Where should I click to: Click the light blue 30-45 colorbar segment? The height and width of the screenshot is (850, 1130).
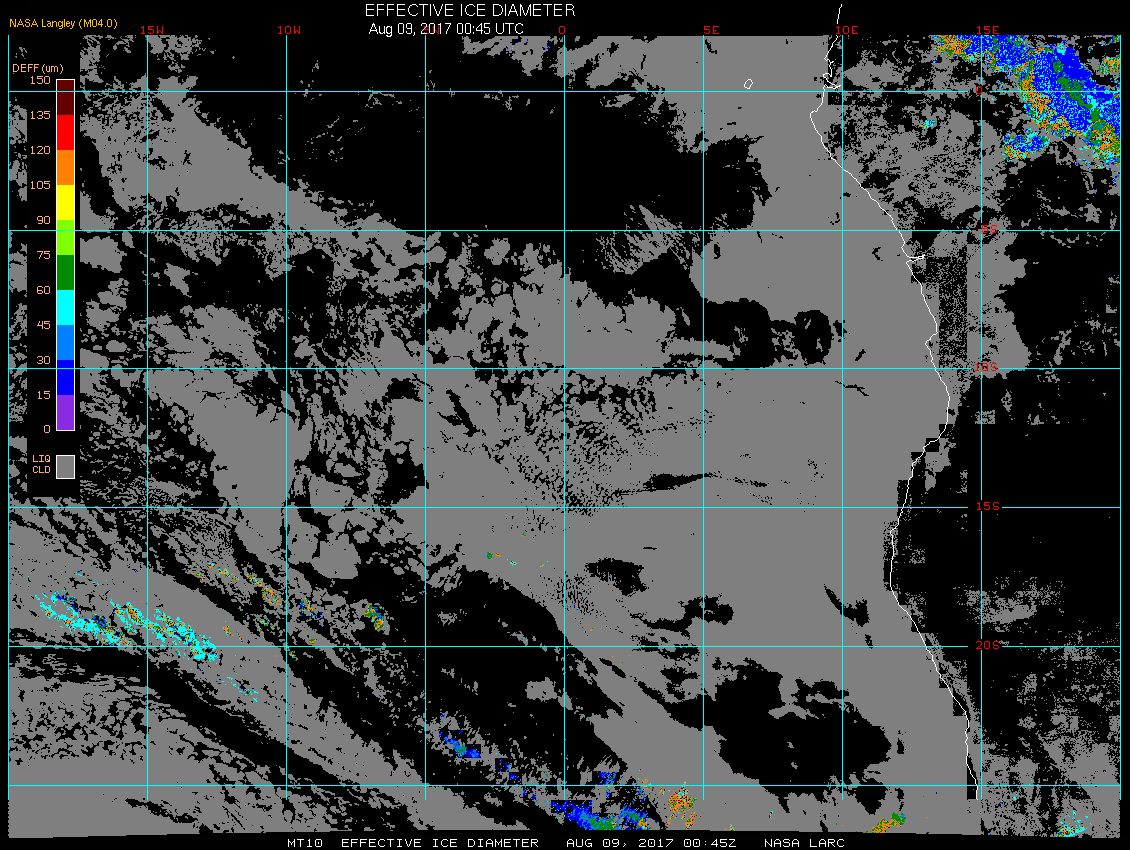tap(66, 342)
